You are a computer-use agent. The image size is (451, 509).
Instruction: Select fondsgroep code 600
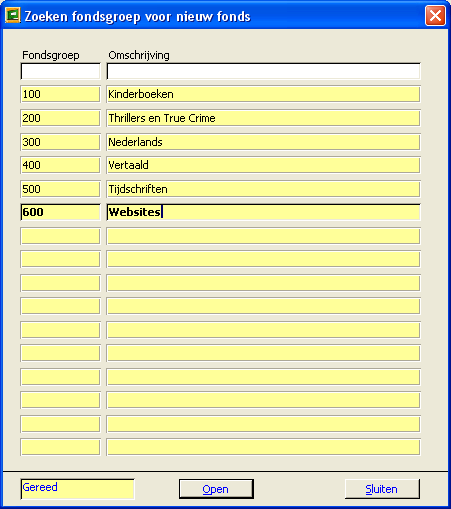(60, 212)
